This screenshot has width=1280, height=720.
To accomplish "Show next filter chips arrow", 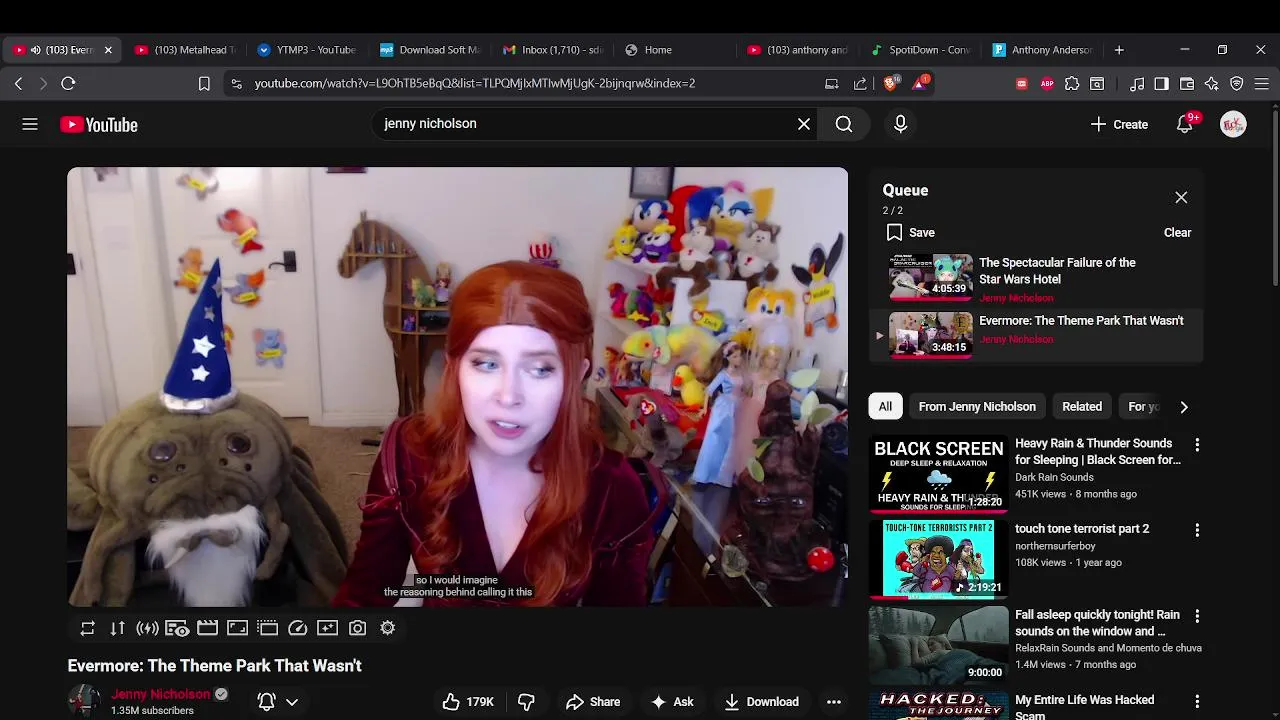I will (1184, 407).
